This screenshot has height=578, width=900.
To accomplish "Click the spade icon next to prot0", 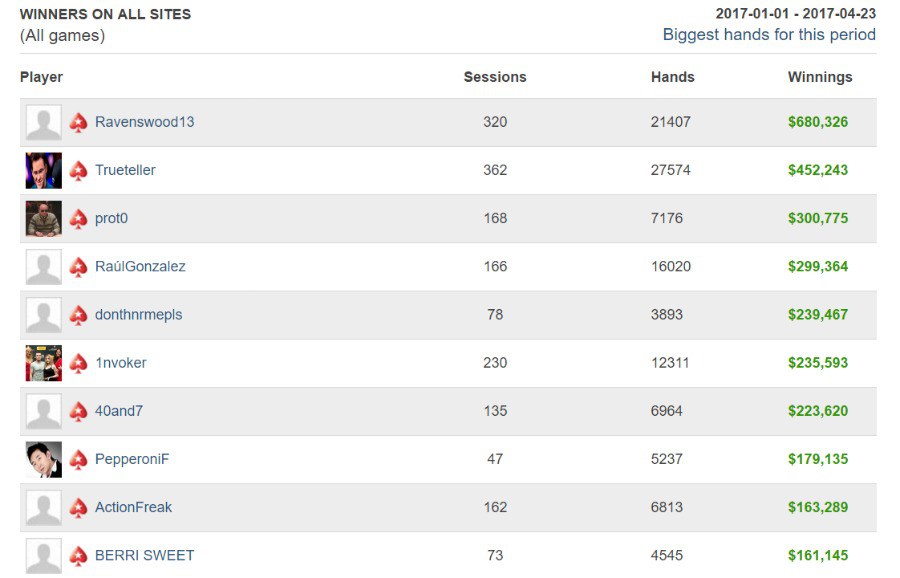I will click(78, 219).
